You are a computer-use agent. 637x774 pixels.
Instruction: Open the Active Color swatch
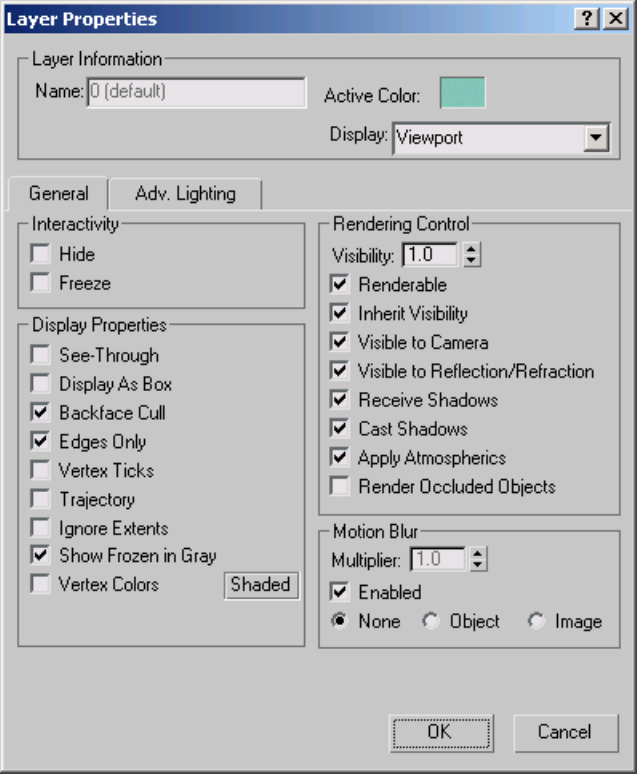tap(462, 93)
